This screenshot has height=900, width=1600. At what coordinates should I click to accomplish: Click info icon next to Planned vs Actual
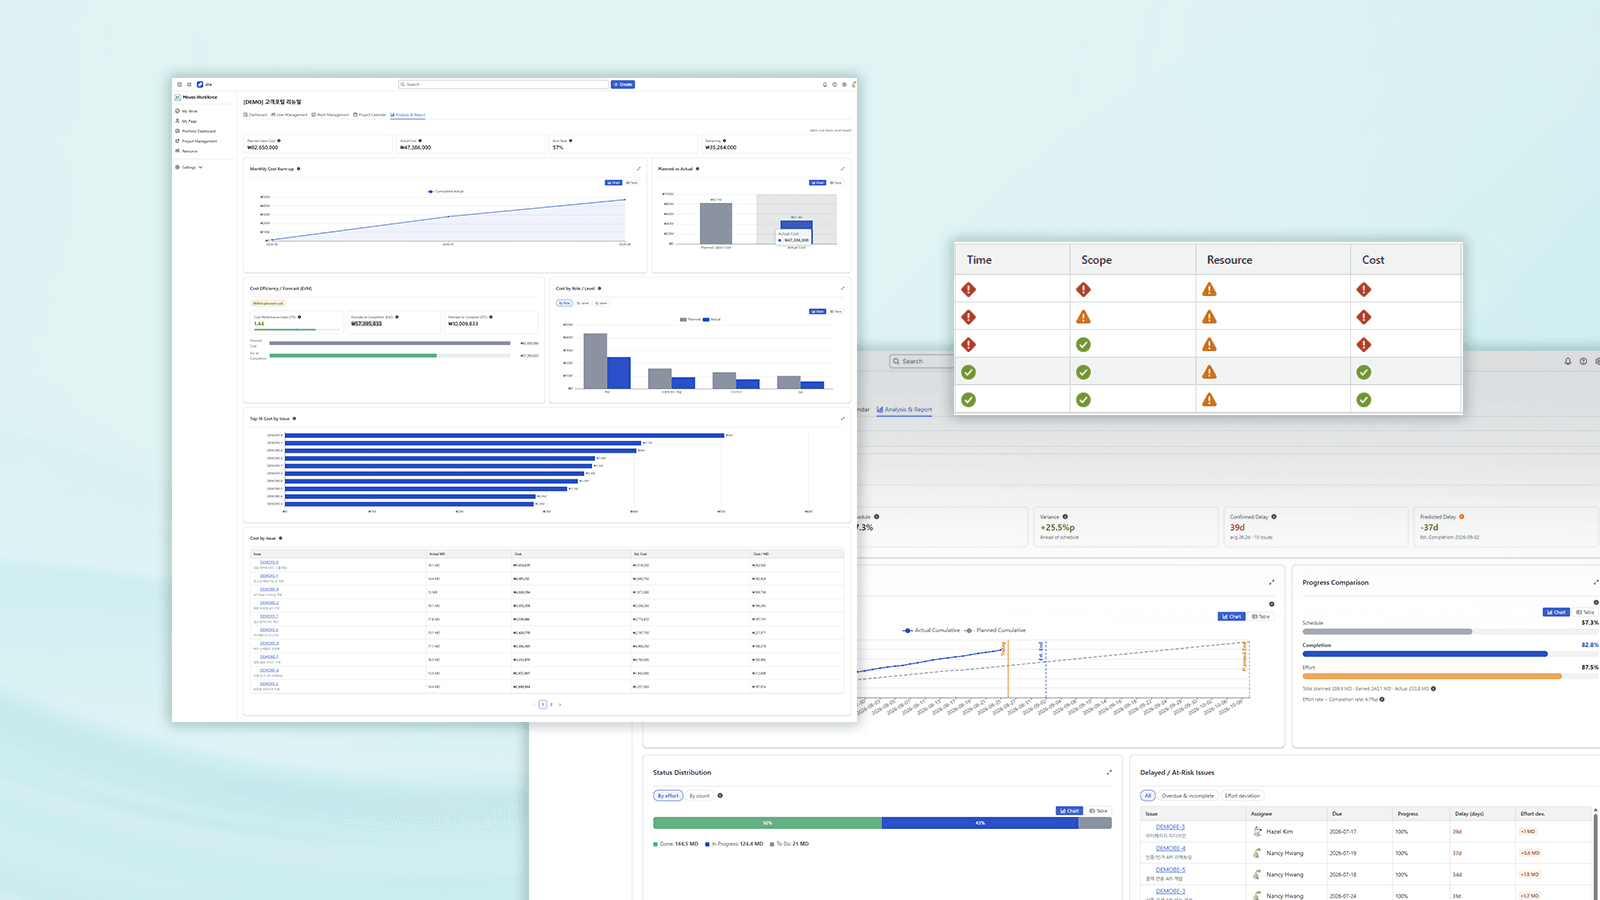(x=697, y=169)
